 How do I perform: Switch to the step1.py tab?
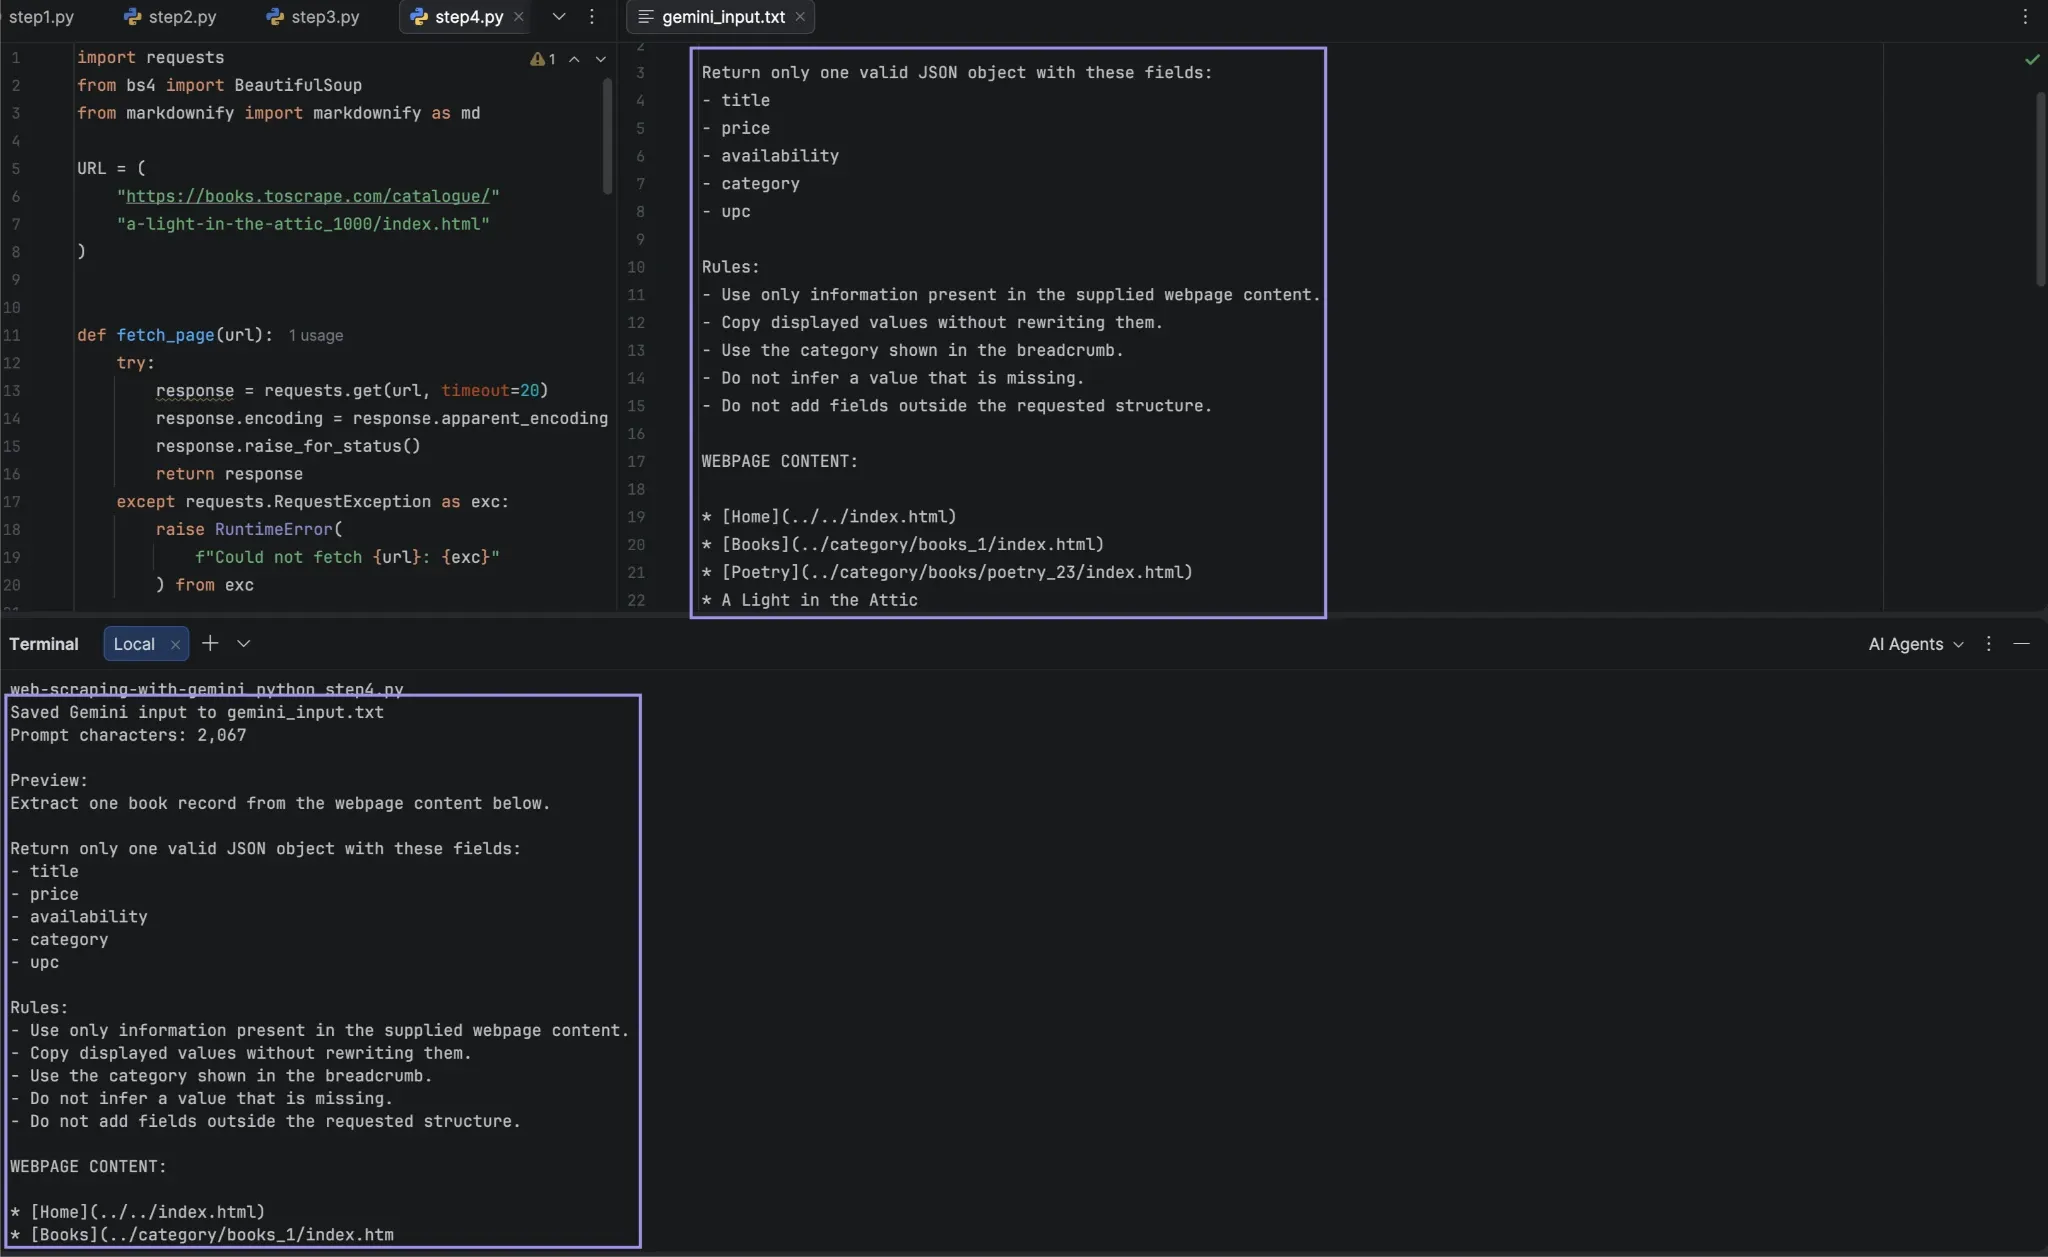tap(41, 17)
